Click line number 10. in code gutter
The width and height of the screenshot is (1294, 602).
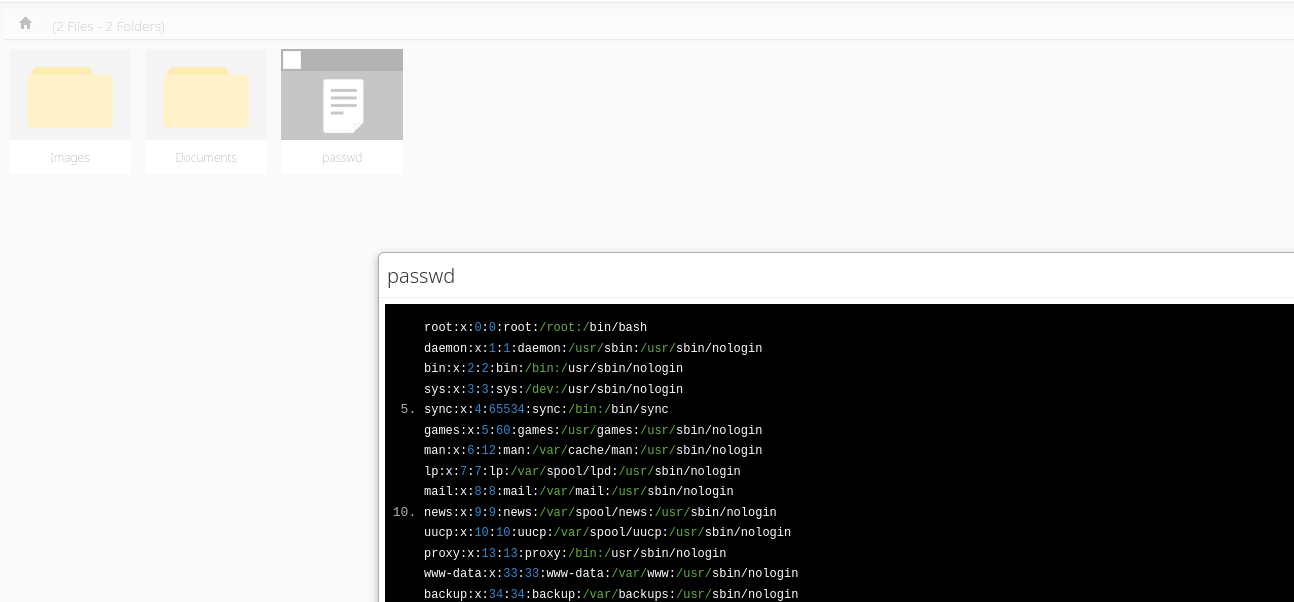[x=404, y=512]
